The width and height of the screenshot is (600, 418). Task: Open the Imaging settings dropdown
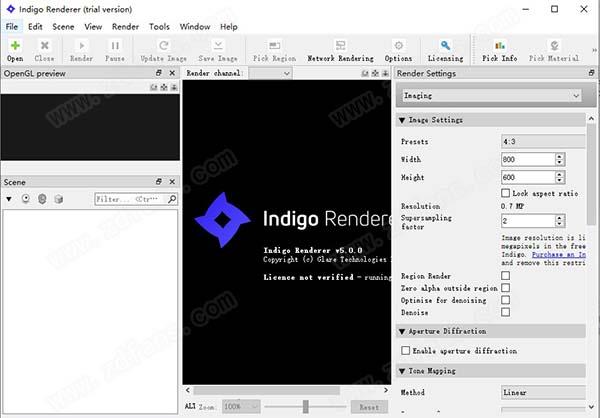coord(492,96)
